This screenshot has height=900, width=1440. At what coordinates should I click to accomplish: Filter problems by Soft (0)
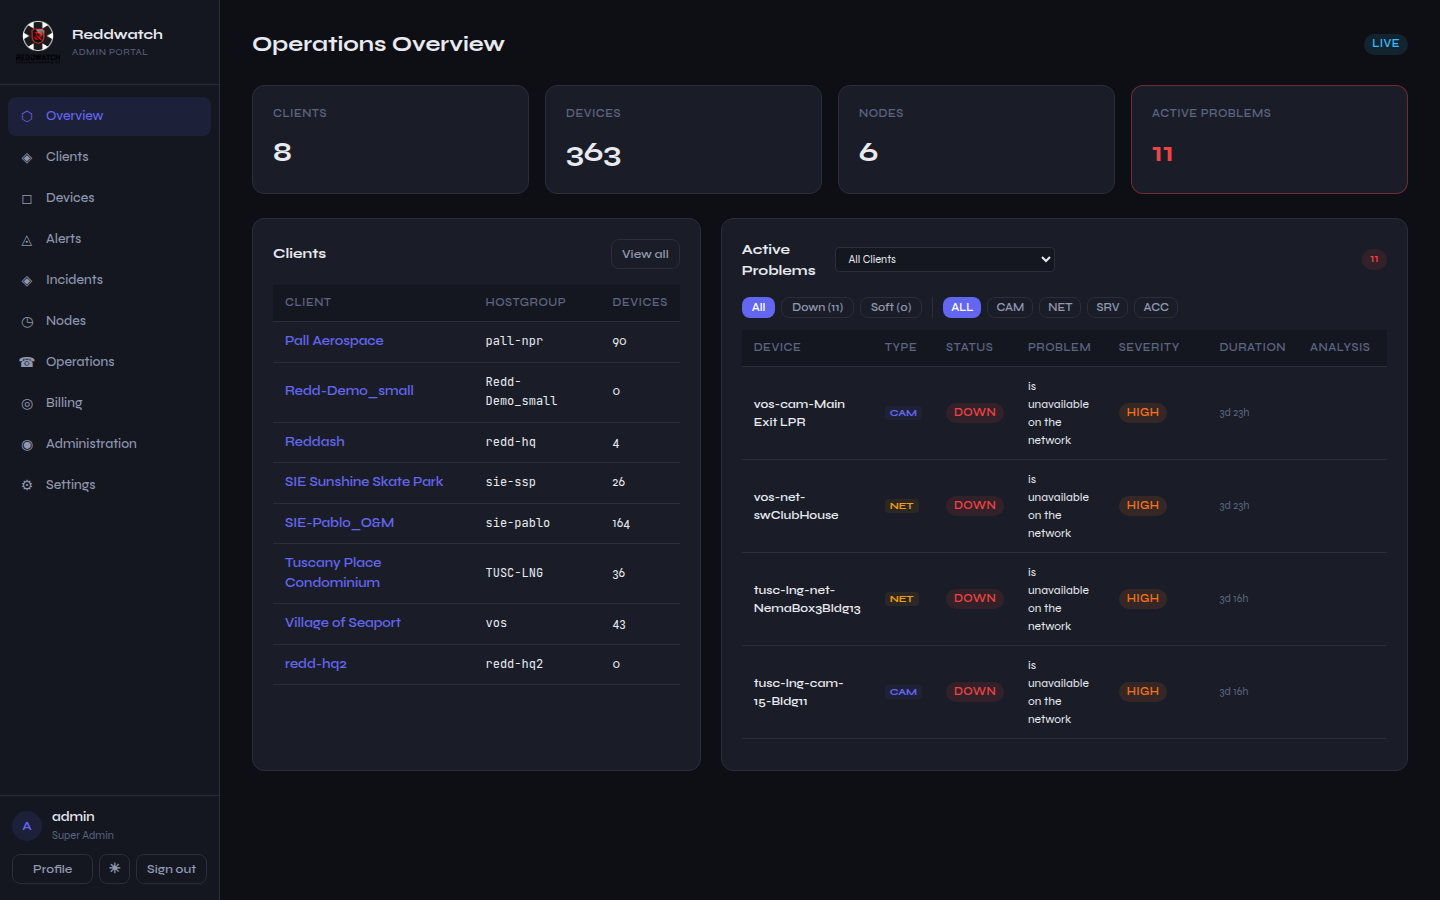click(x=891, y=307)
